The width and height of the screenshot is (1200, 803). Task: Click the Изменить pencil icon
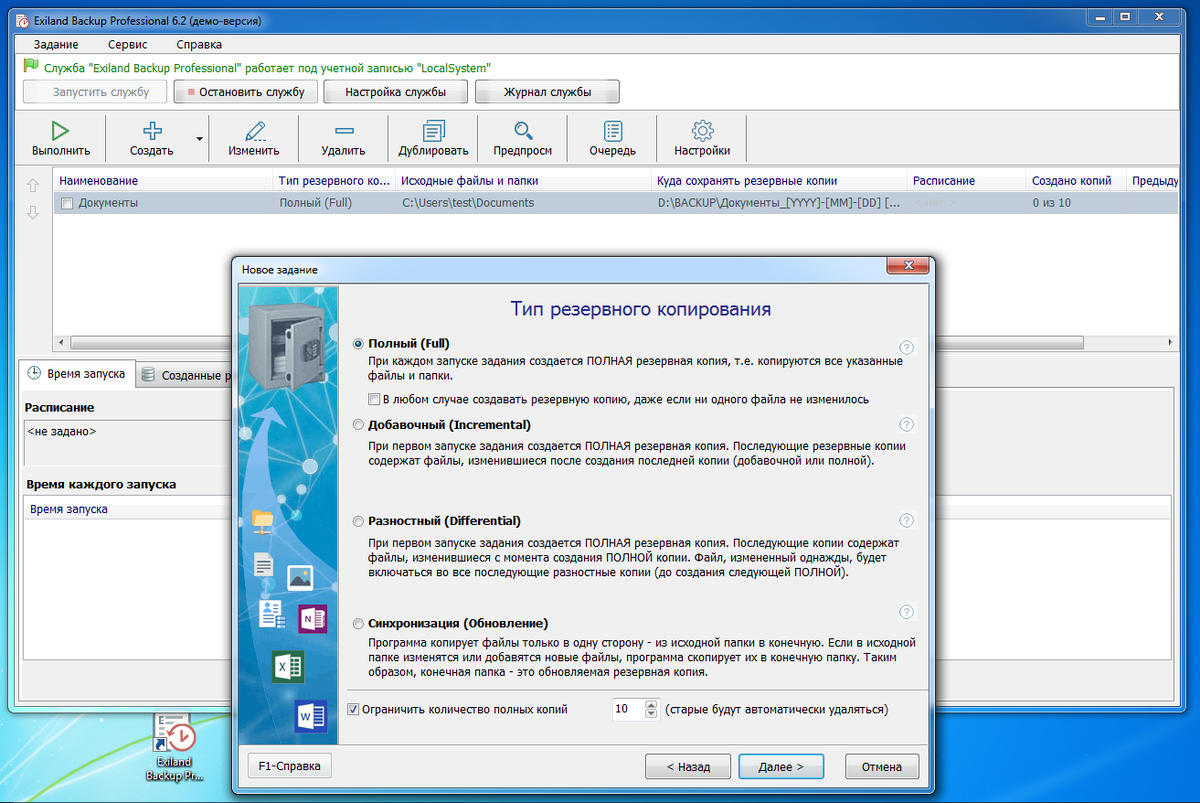254,130
